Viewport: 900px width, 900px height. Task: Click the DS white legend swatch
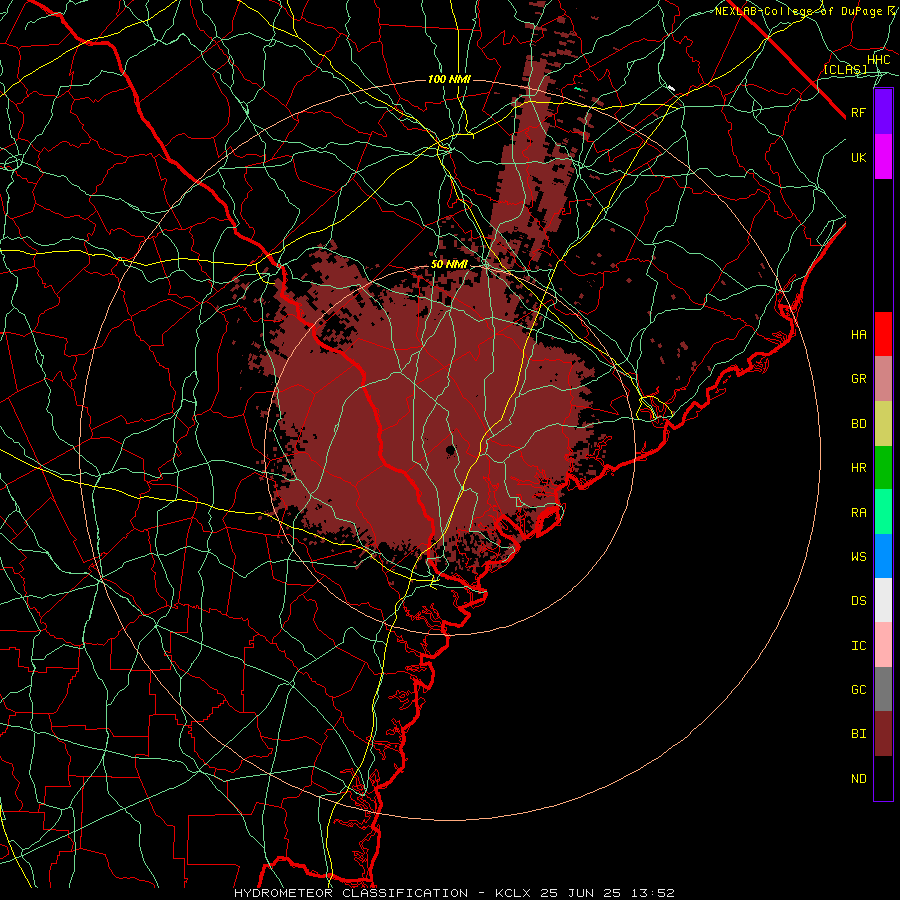(883, 600)
